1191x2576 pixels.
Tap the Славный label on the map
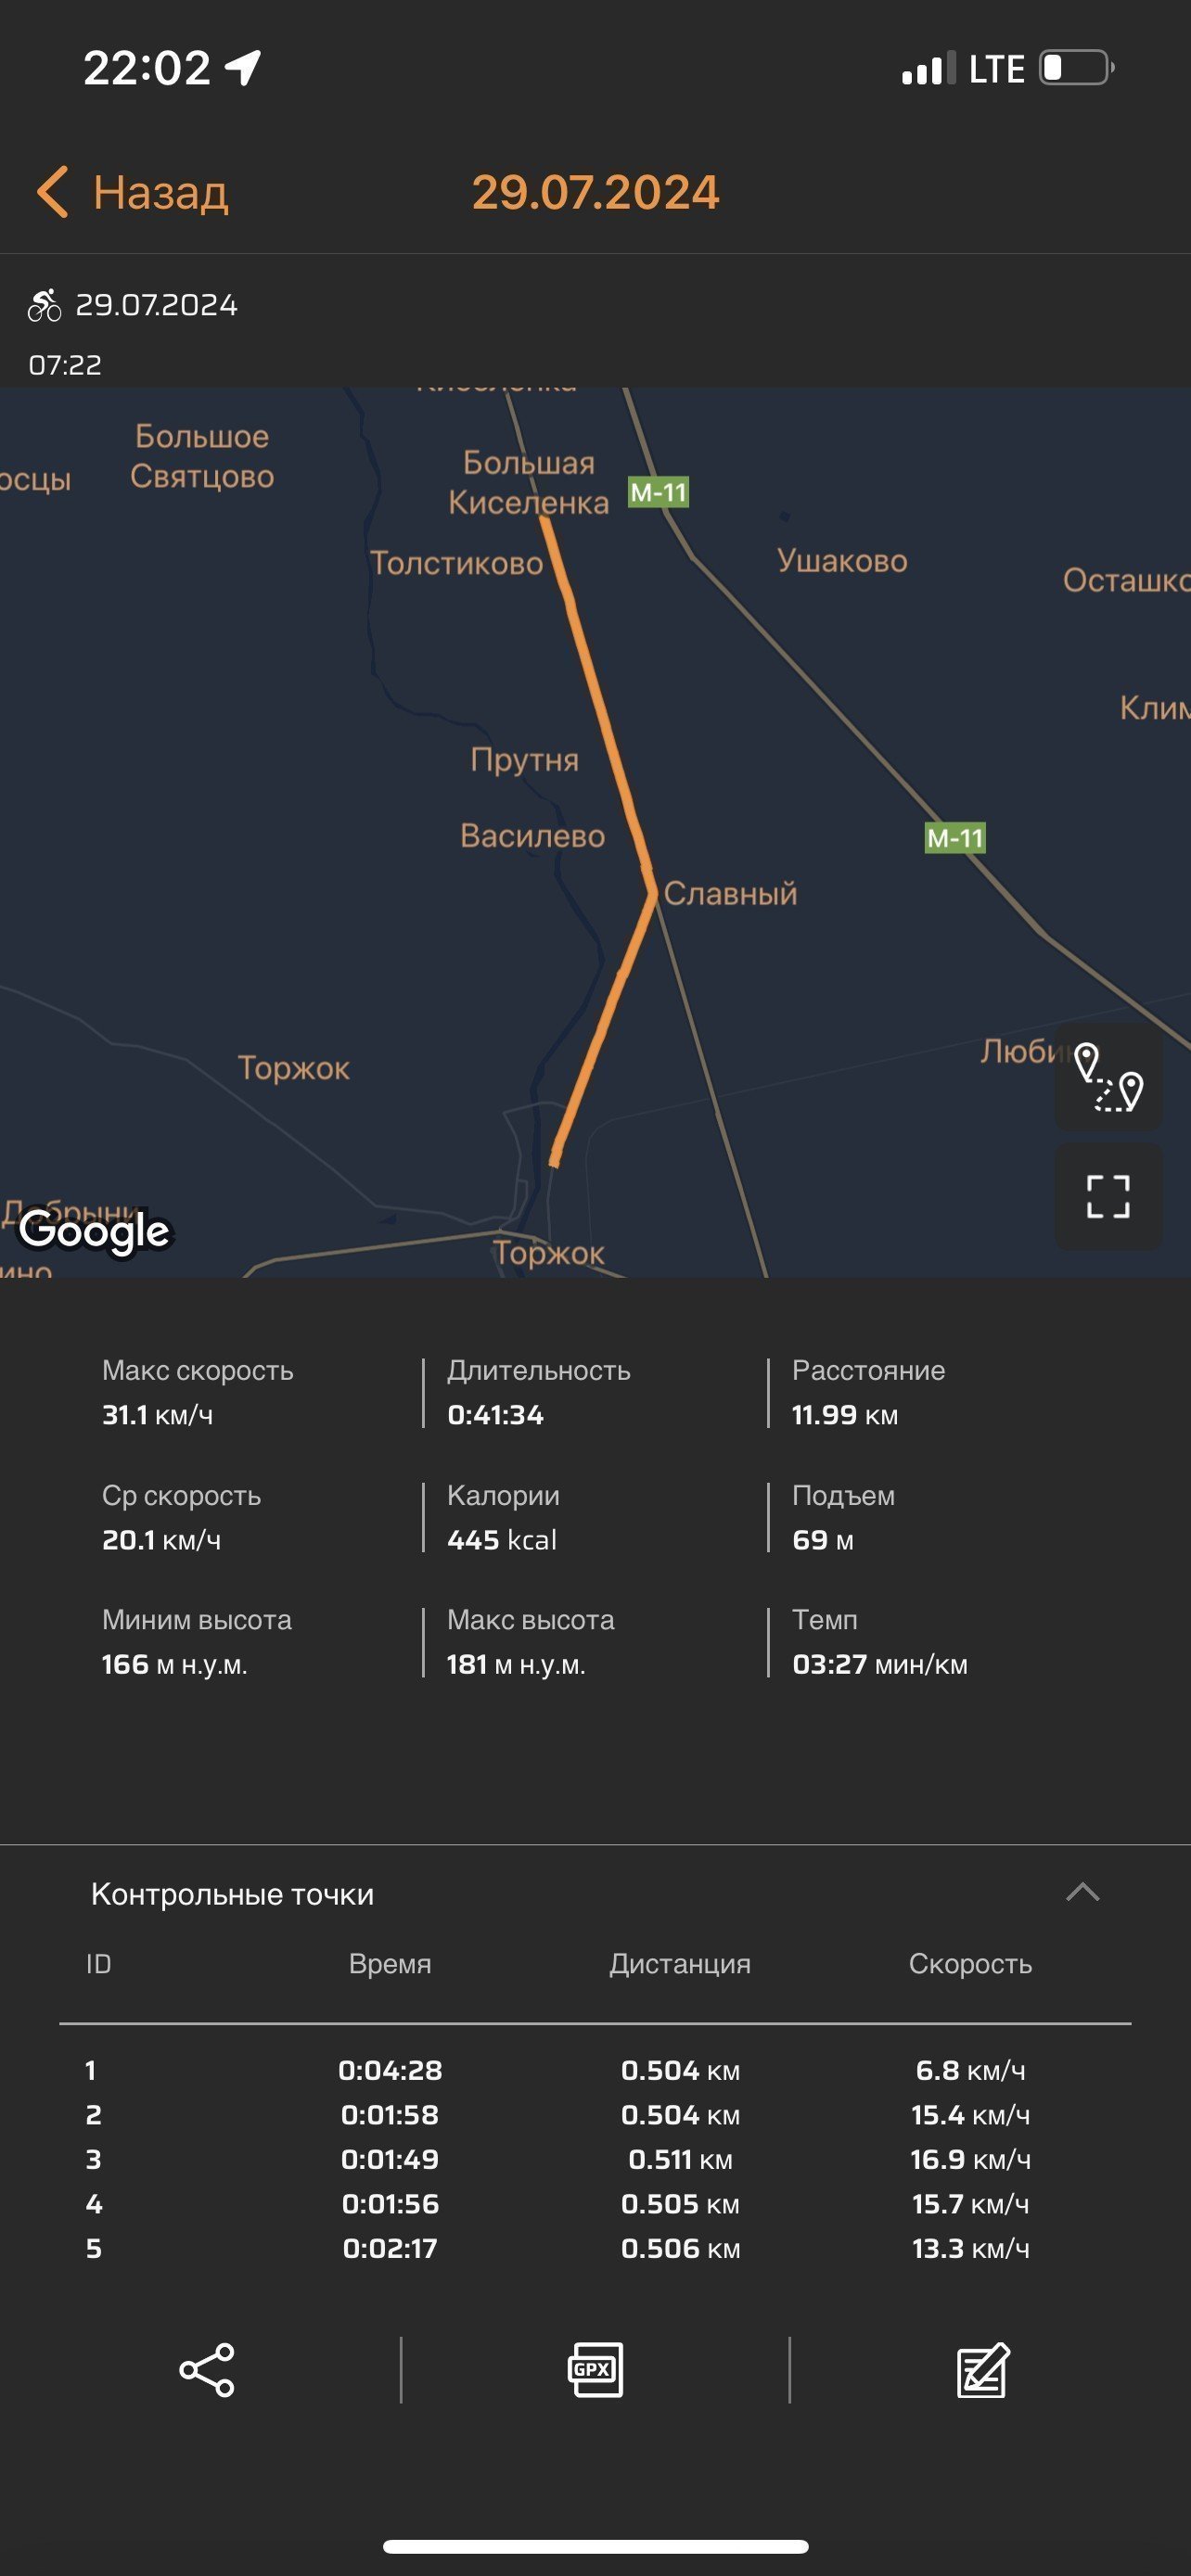730,893
